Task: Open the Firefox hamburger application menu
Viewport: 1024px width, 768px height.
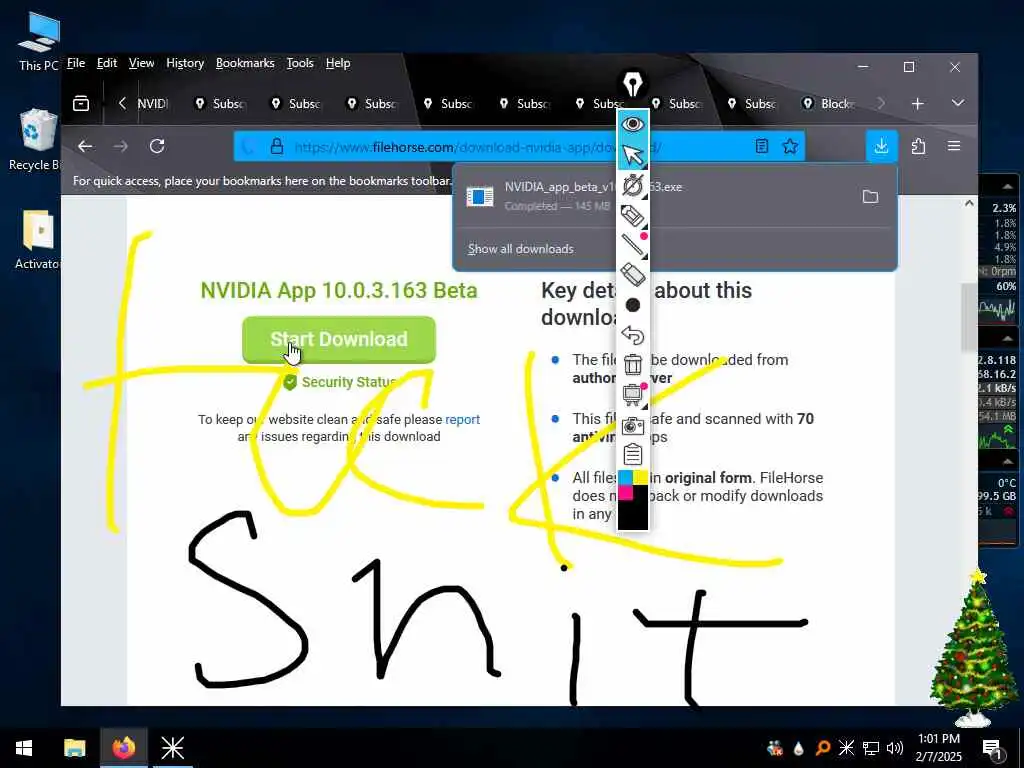Action: (x=954, y=146)
